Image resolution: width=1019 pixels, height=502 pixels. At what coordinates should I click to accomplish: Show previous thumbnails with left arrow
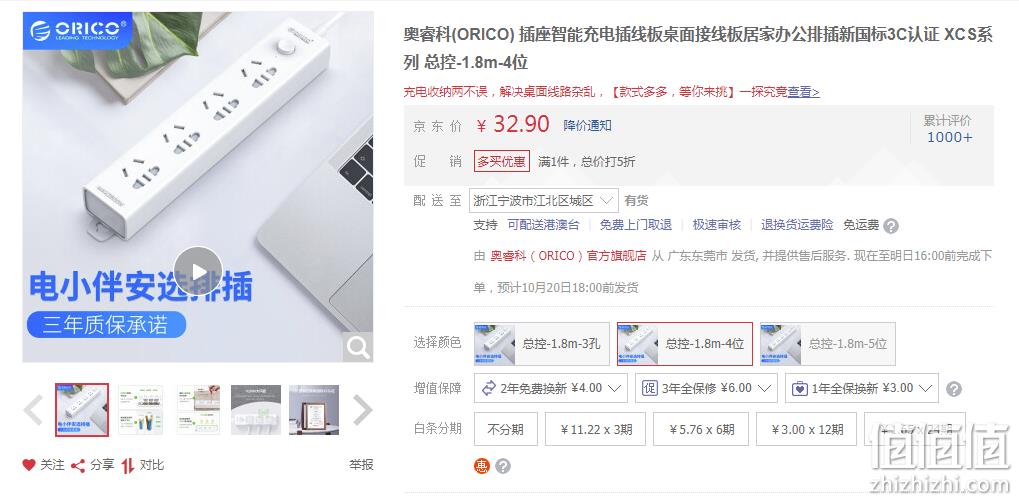point(32,410)
